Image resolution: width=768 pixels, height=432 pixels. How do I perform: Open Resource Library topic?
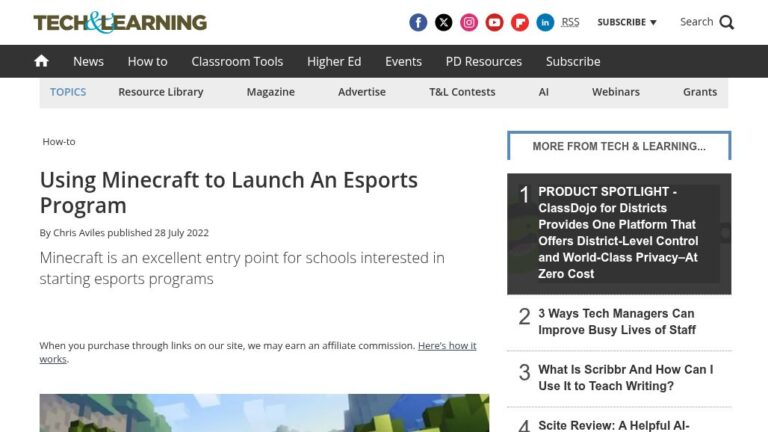click(161, 92)
